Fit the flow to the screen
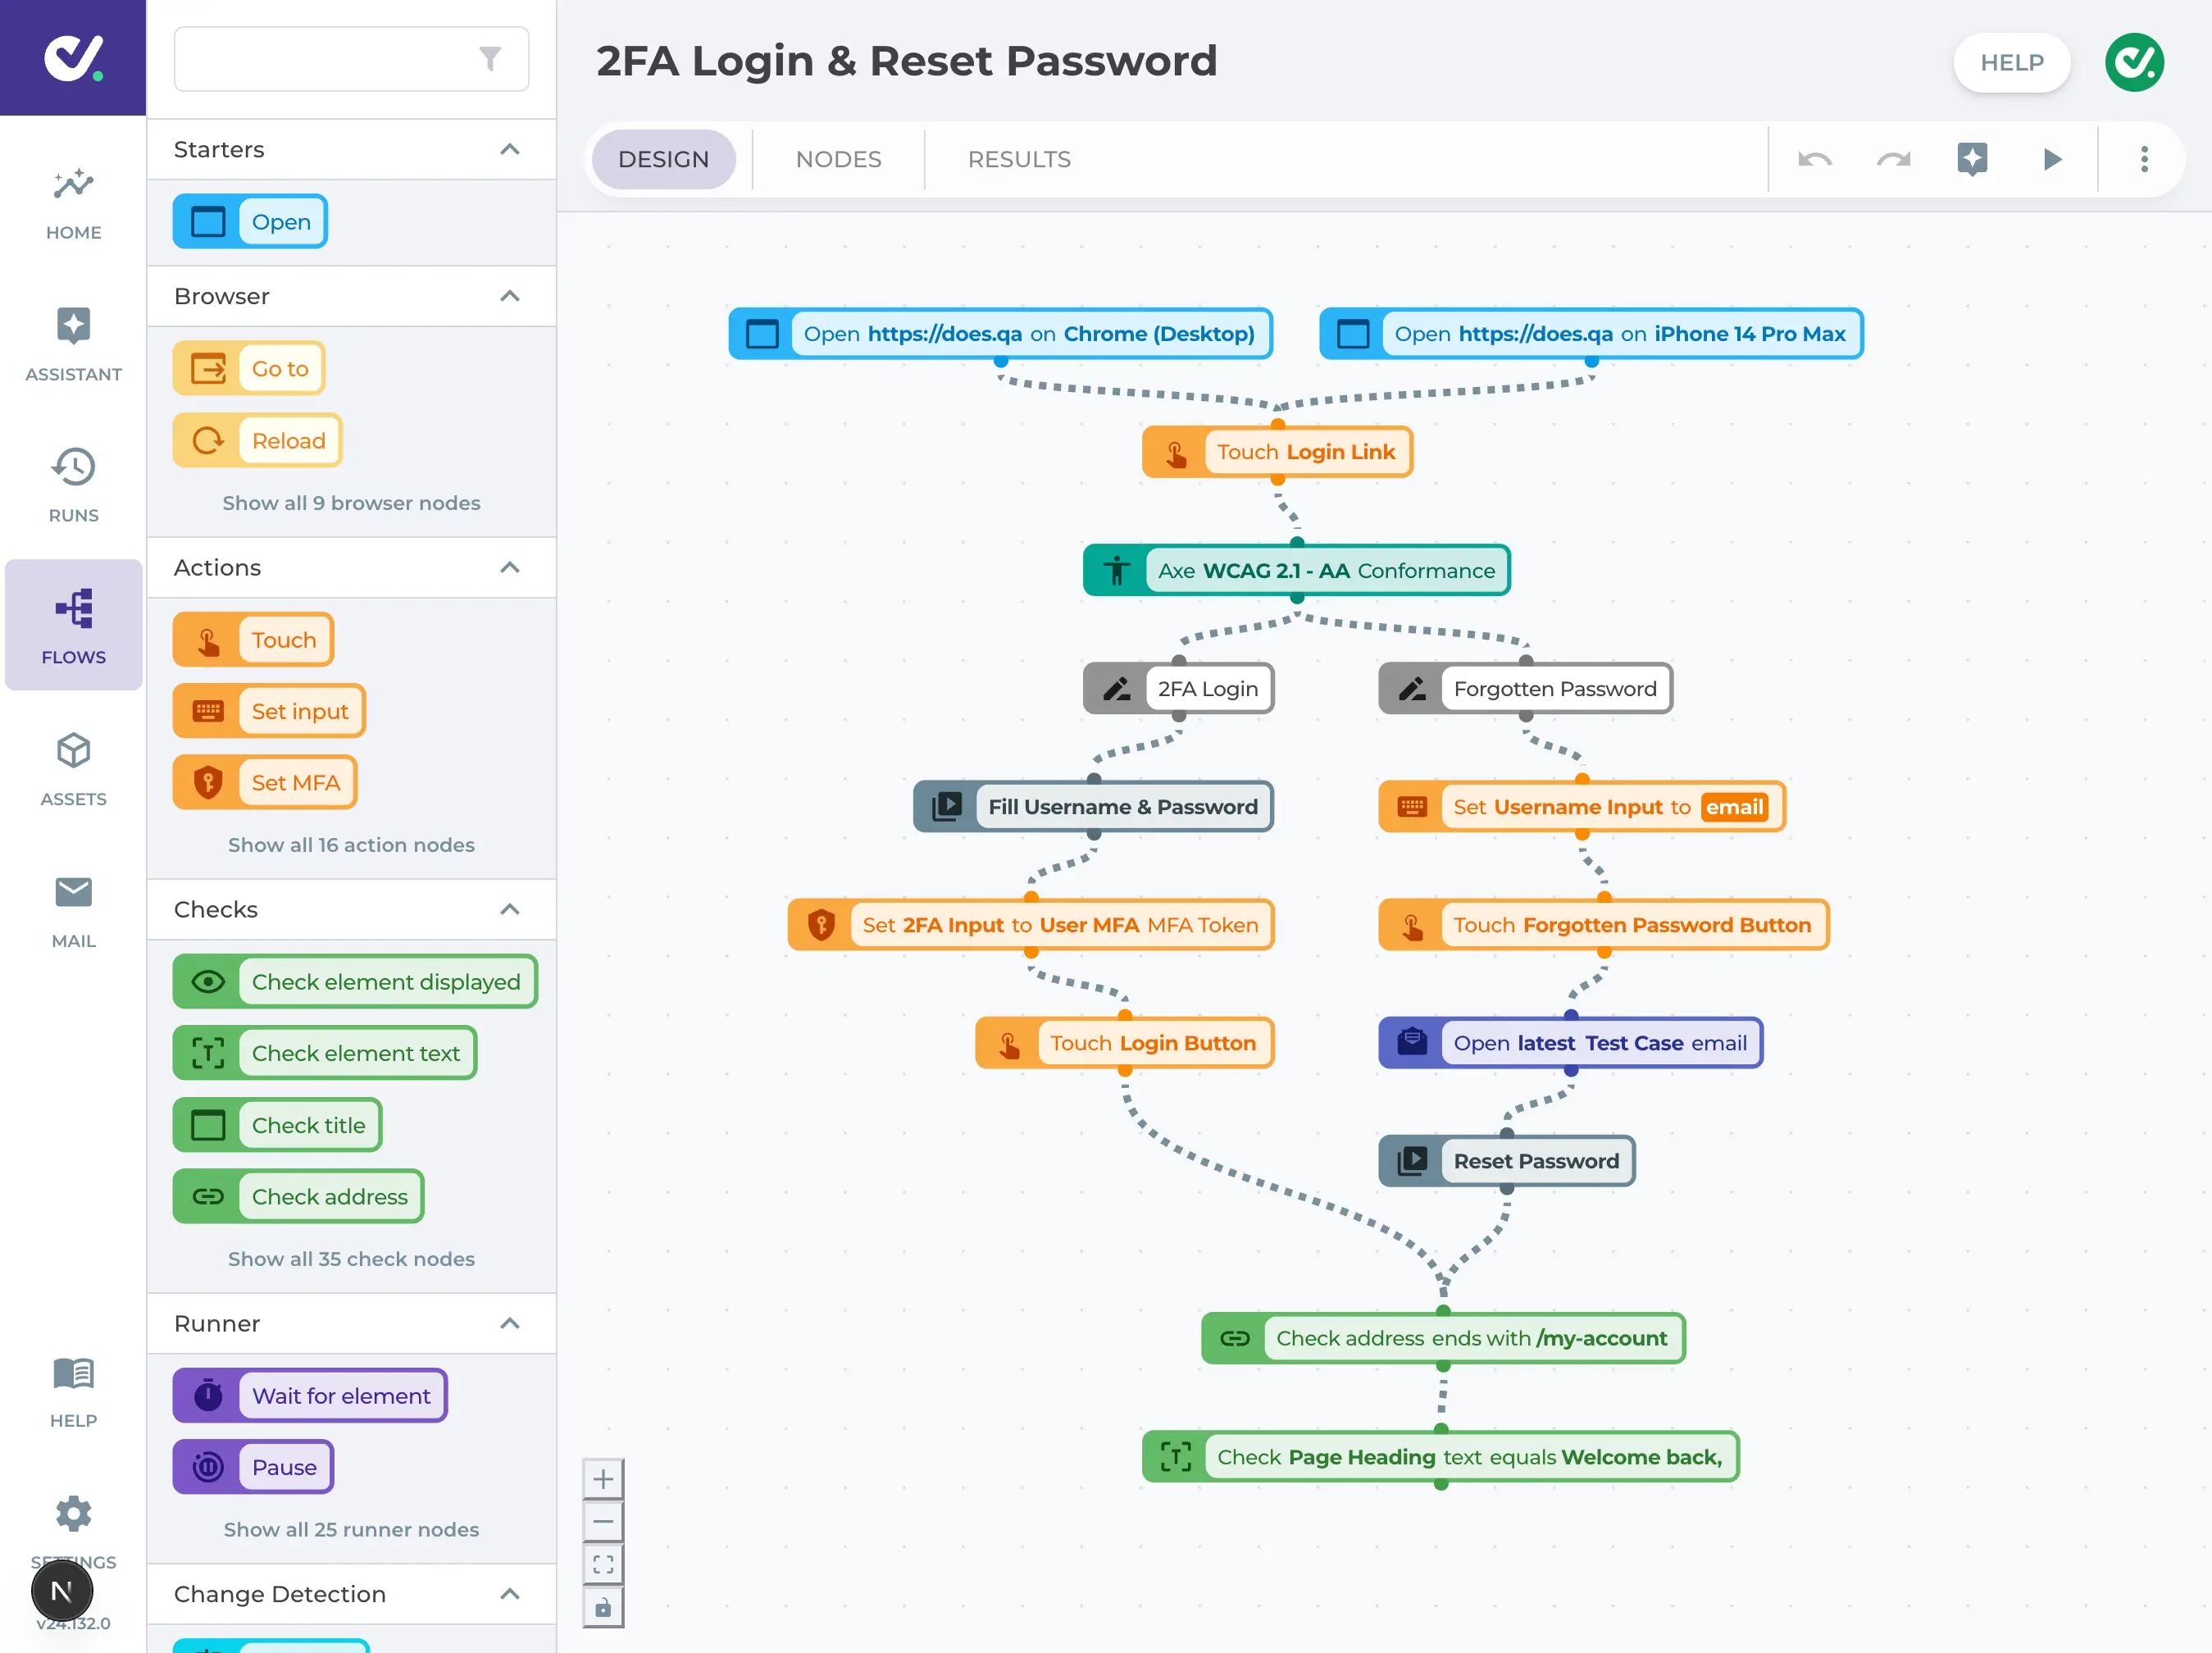 603,1563
